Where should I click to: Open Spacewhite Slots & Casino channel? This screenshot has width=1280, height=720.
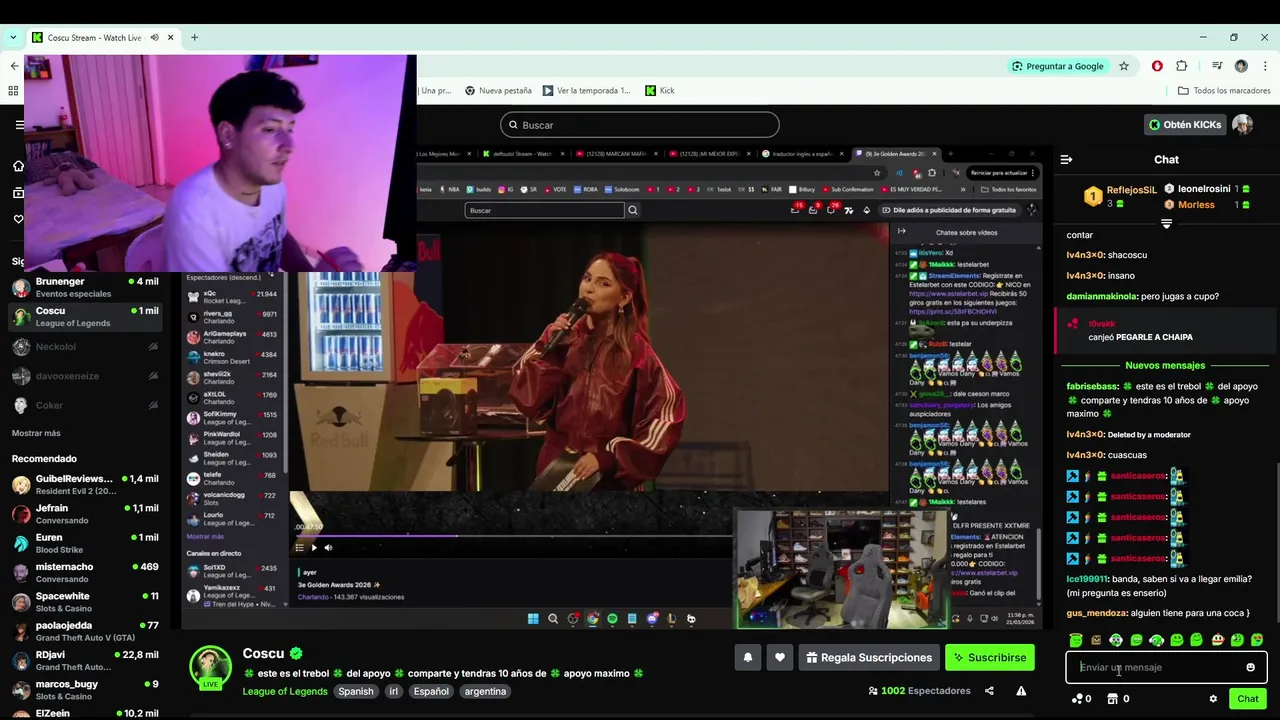pyautogui.click(x=85, y=602)
